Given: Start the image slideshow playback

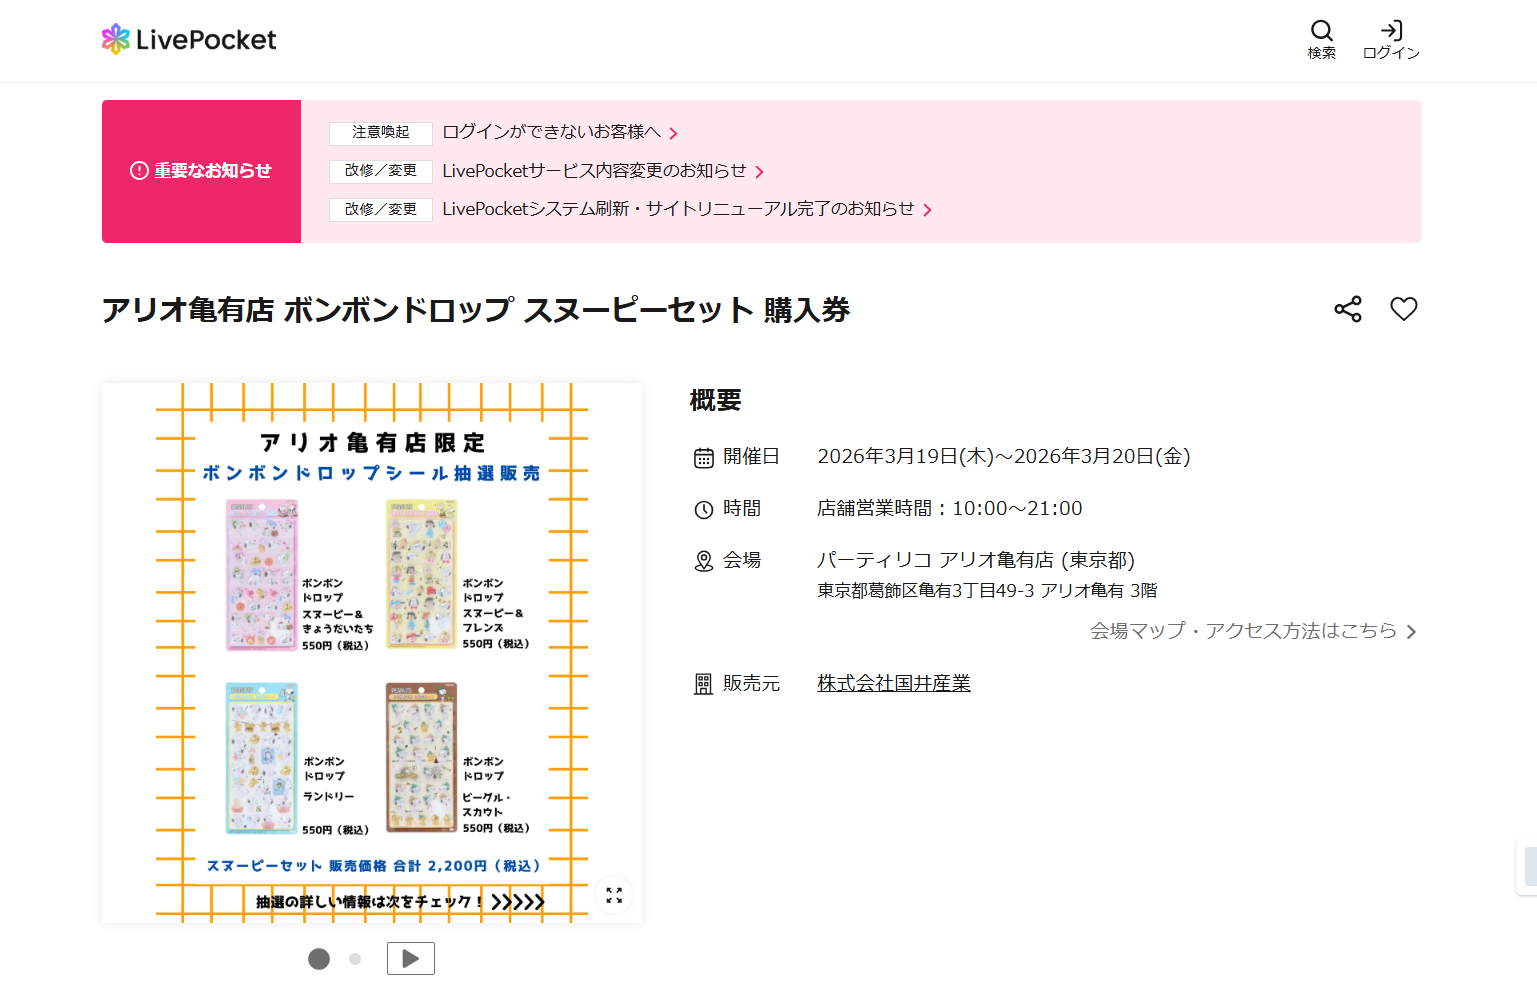Looking at the screenshot, I should 410,958.
